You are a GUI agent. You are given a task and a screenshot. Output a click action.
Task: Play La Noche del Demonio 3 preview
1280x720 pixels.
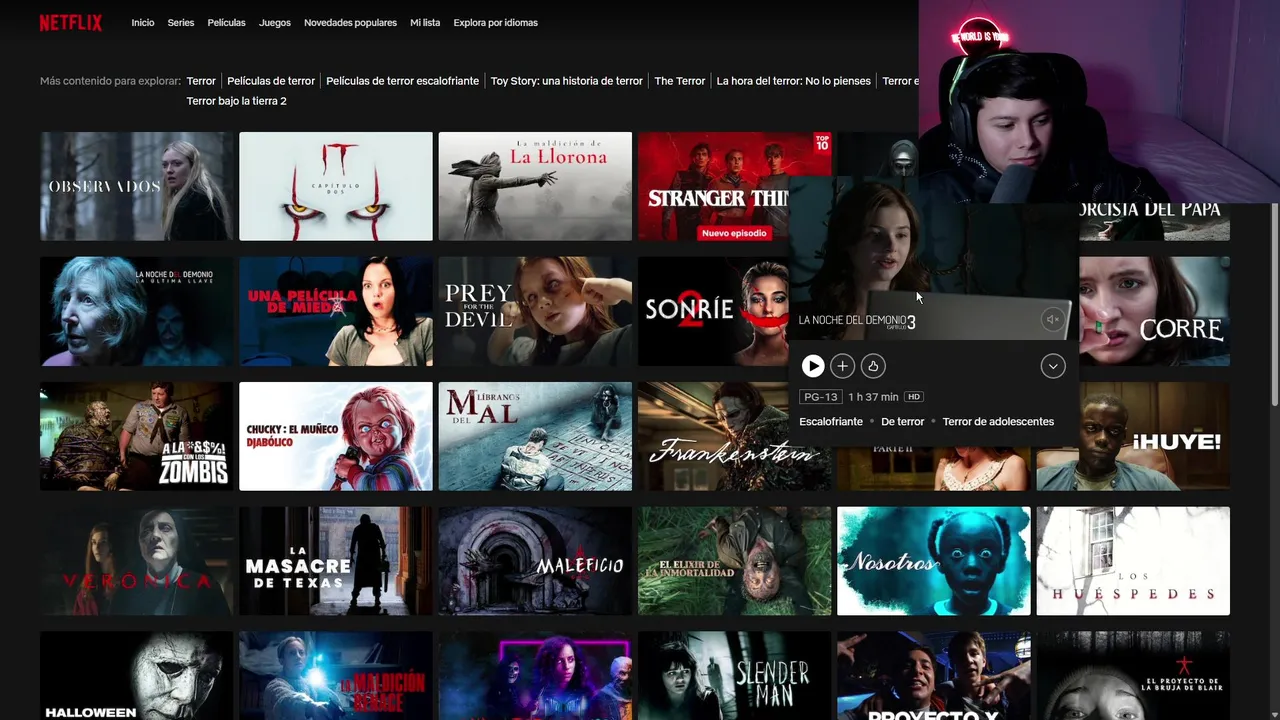813,366
